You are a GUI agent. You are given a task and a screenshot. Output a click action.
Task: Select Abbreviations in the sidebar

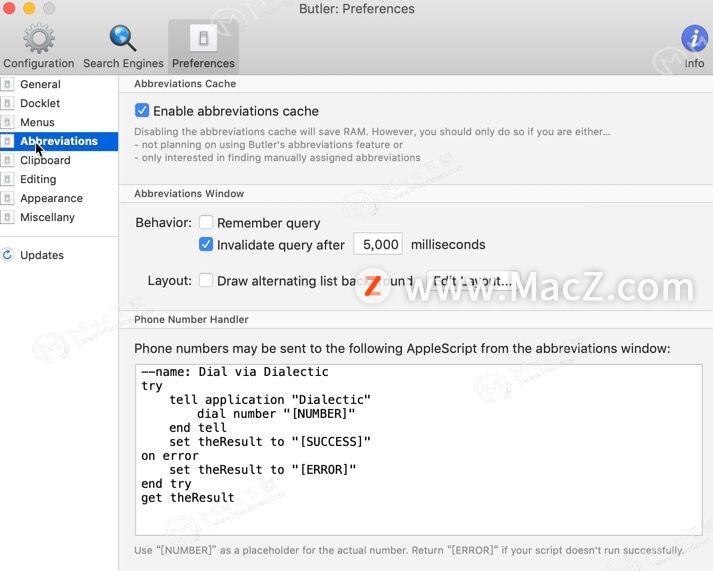(x=59, y=141)
